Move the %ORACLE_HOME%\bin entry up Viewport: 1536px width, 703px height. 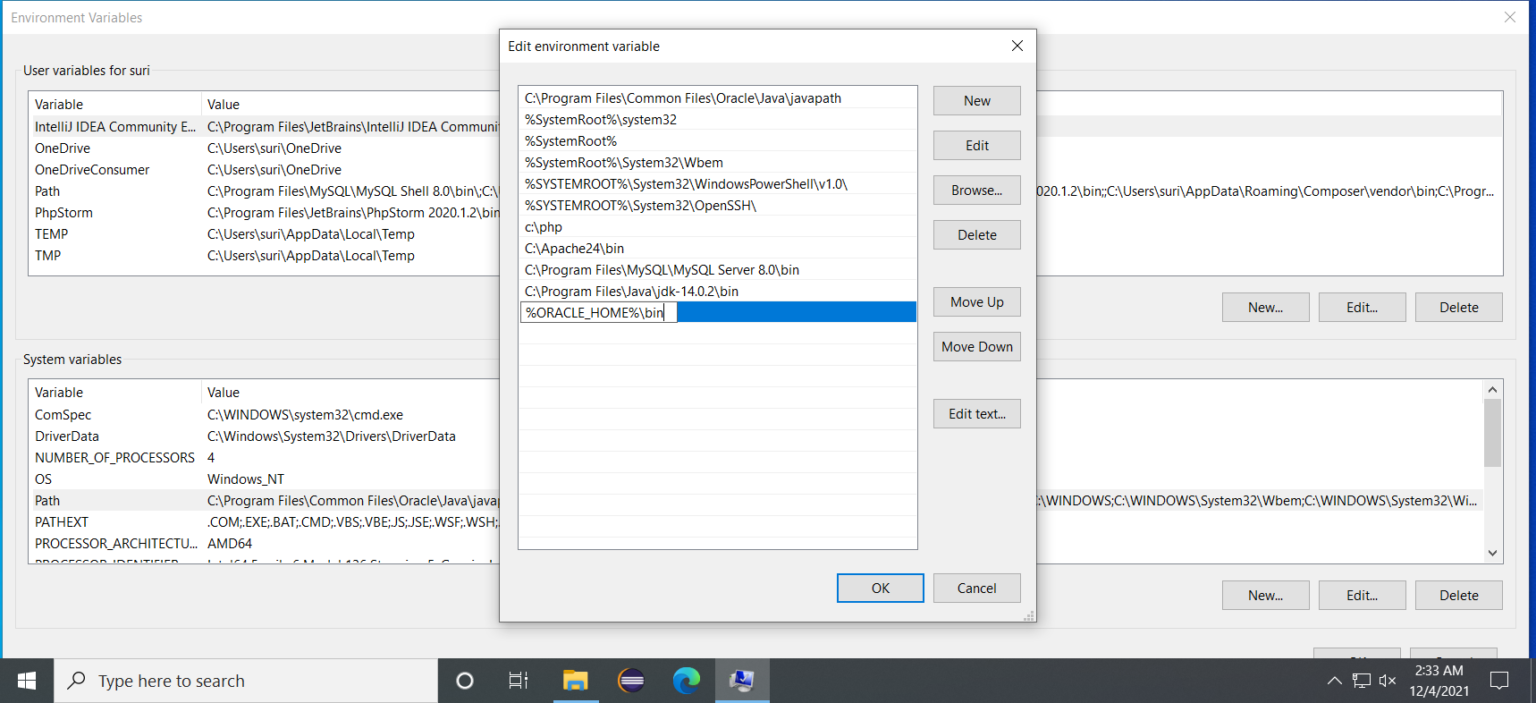pyautogui.click(x=976, y=301)
